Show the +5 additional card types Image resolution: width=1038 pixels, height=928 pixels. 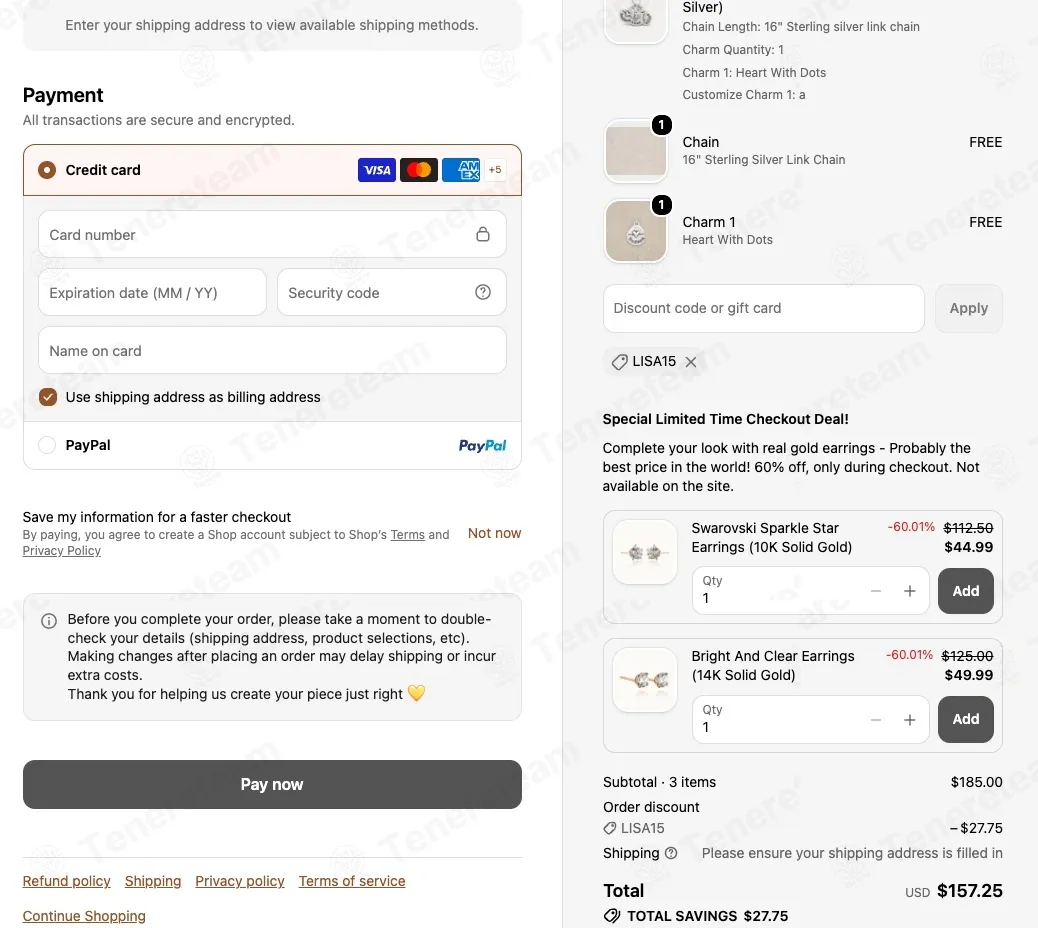[495, 170]
